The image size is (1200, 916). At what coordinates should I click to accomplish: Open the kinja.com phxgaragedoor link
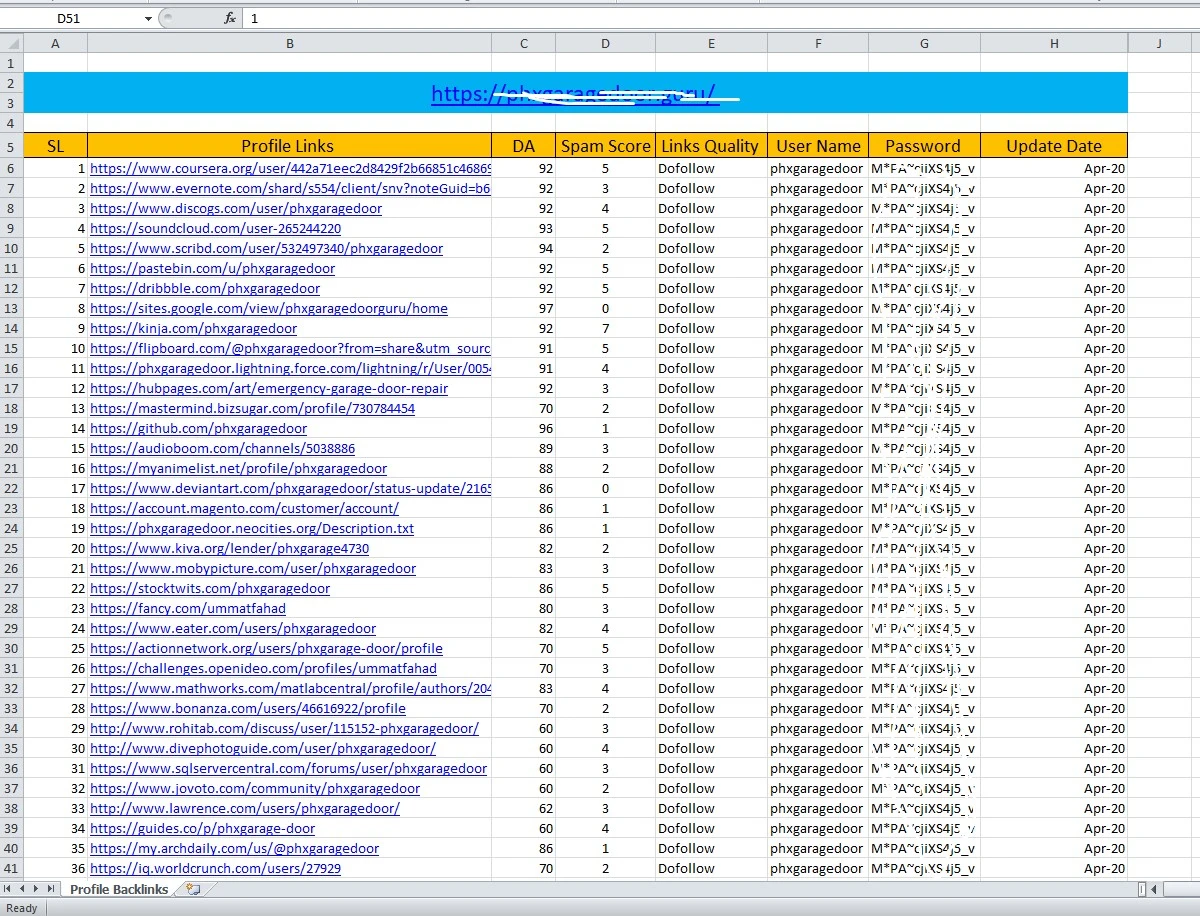(193, 328)
